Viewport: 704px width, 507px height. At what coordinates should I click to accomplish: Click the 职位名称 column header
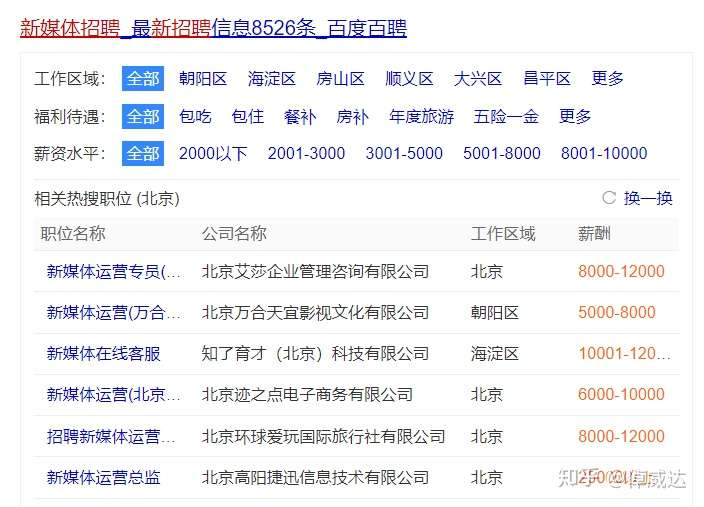pos(73,234)
